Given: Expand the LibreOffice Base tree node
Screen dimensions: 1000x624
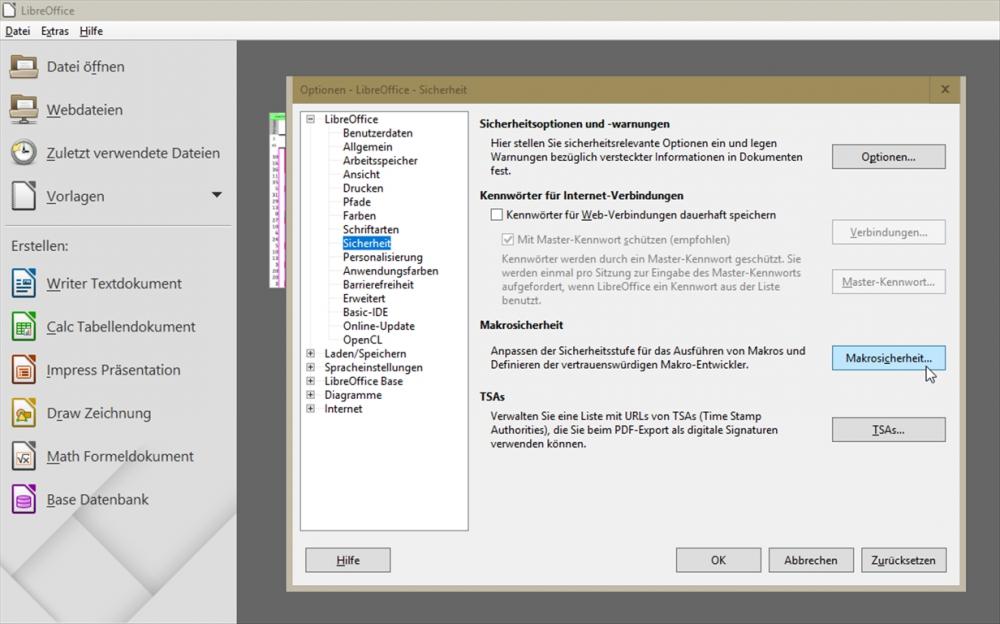Looking at the screenshot, I should [x=311, y=381].
